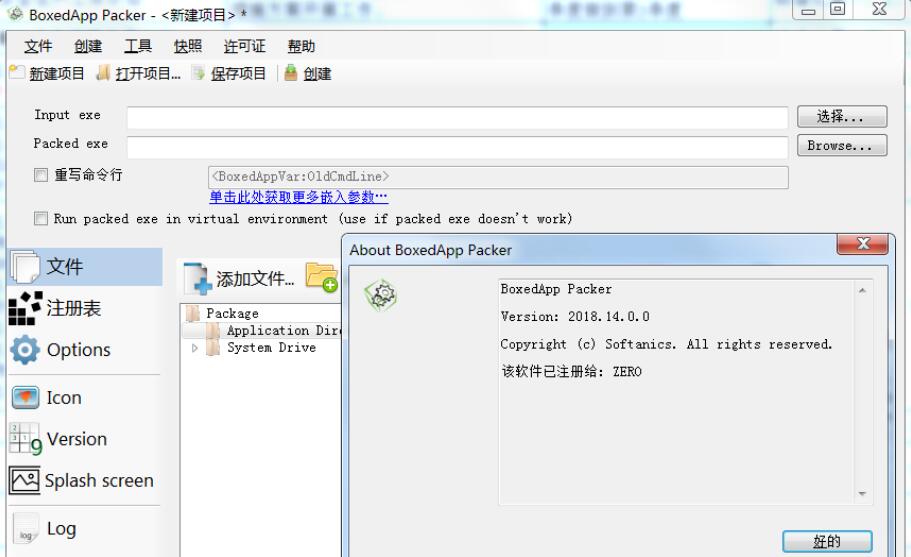The image size is (911, 557).
Task: Click the scroll down arrow in About text box
Action: click(862, 494)
